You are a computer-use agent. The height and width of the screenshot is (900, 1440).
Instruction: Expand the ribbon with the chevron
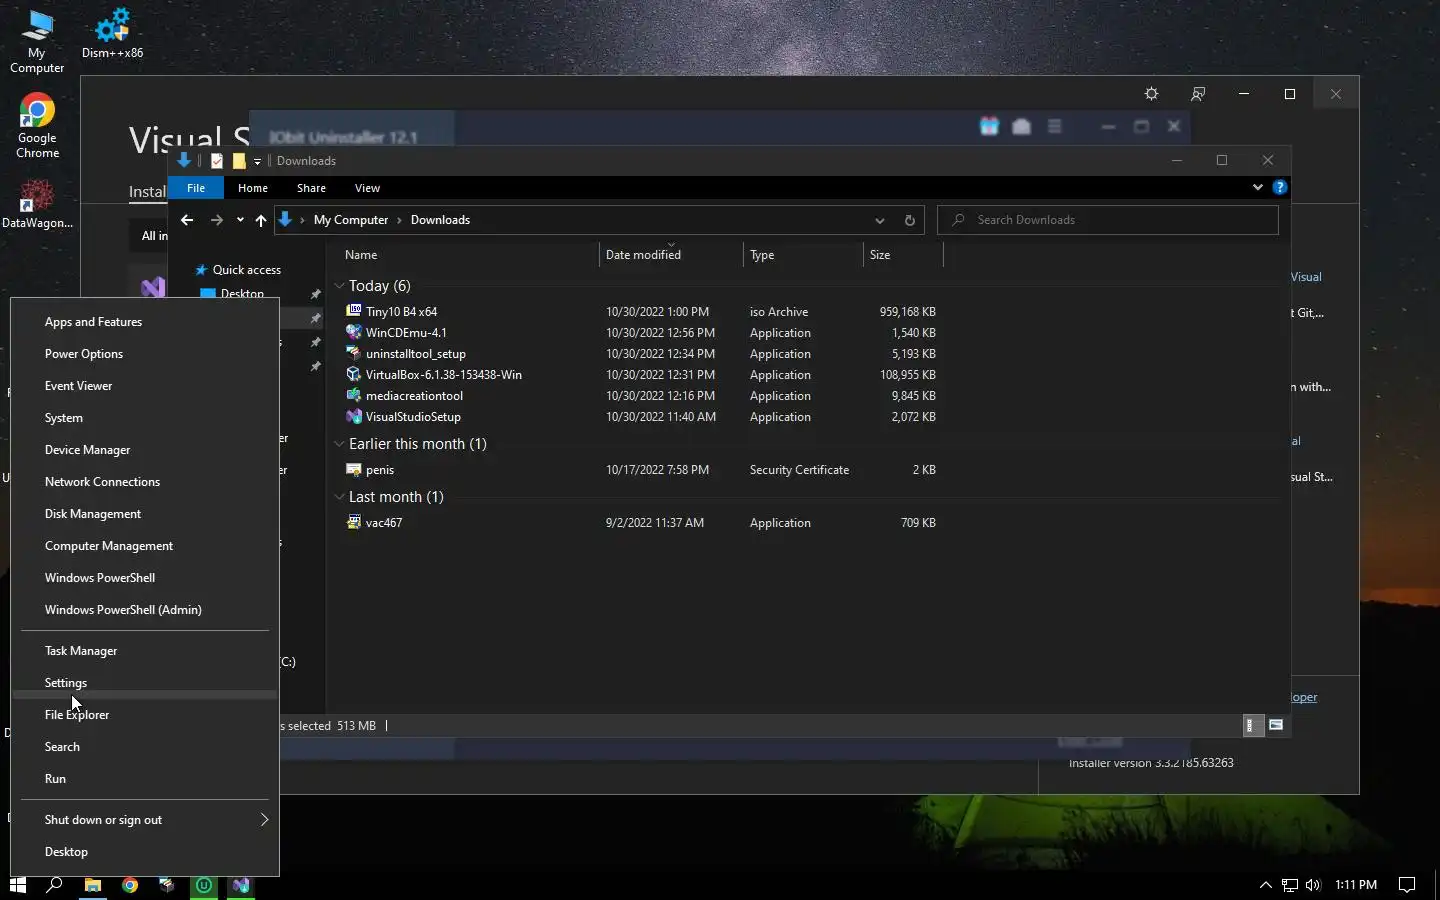(x=1257, y=187)
